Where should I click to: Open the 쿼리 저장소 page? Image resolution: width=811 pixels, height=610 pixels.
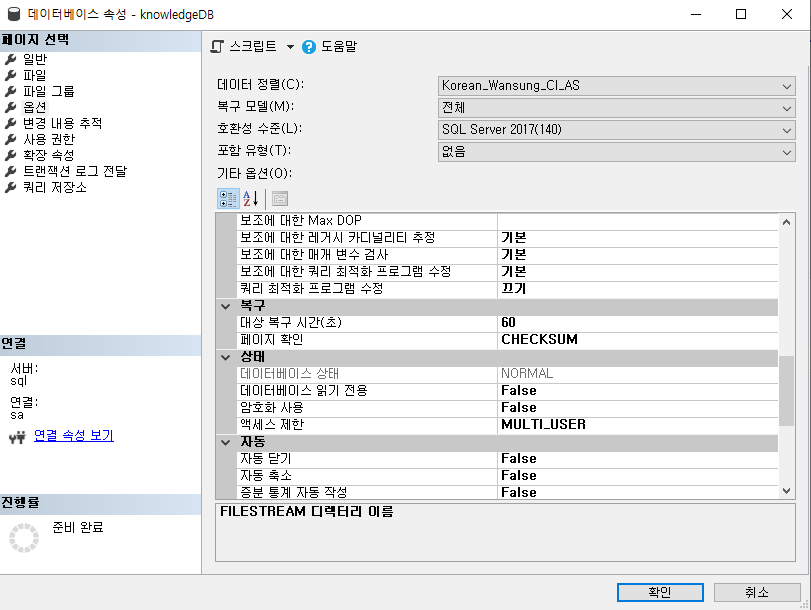pos(55,187)
